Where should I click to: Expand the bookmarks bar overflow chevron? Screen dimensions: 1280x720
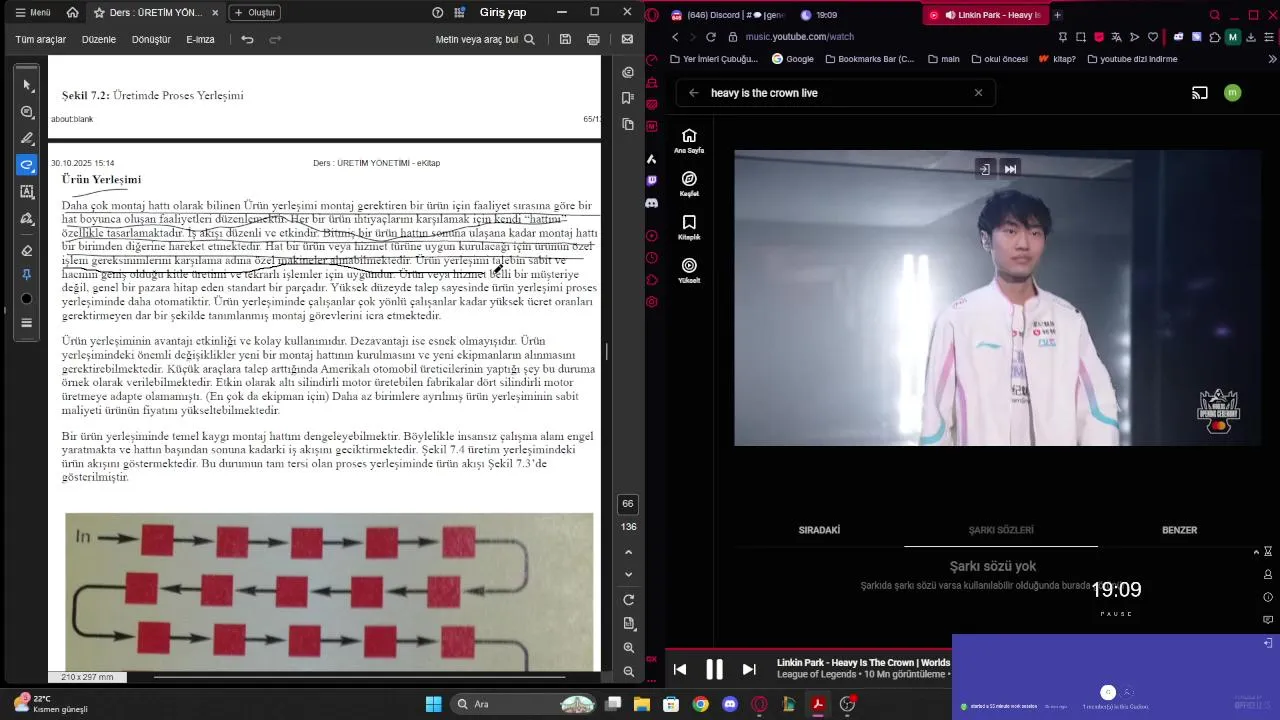pos(1272,59)
